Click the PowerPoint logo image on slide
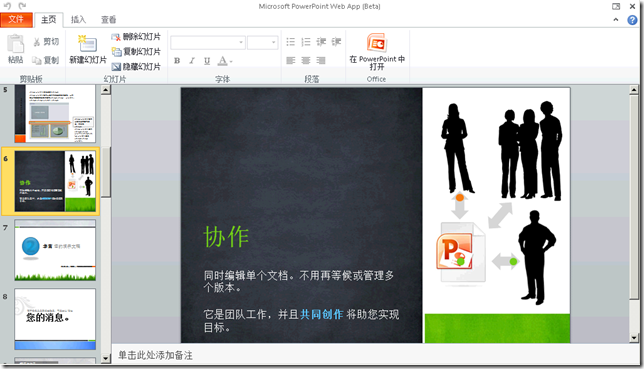 455,251
